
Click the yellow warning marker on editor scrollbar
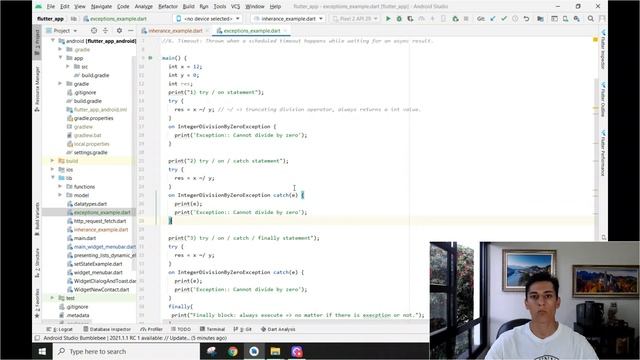click(x=596, y=40)
